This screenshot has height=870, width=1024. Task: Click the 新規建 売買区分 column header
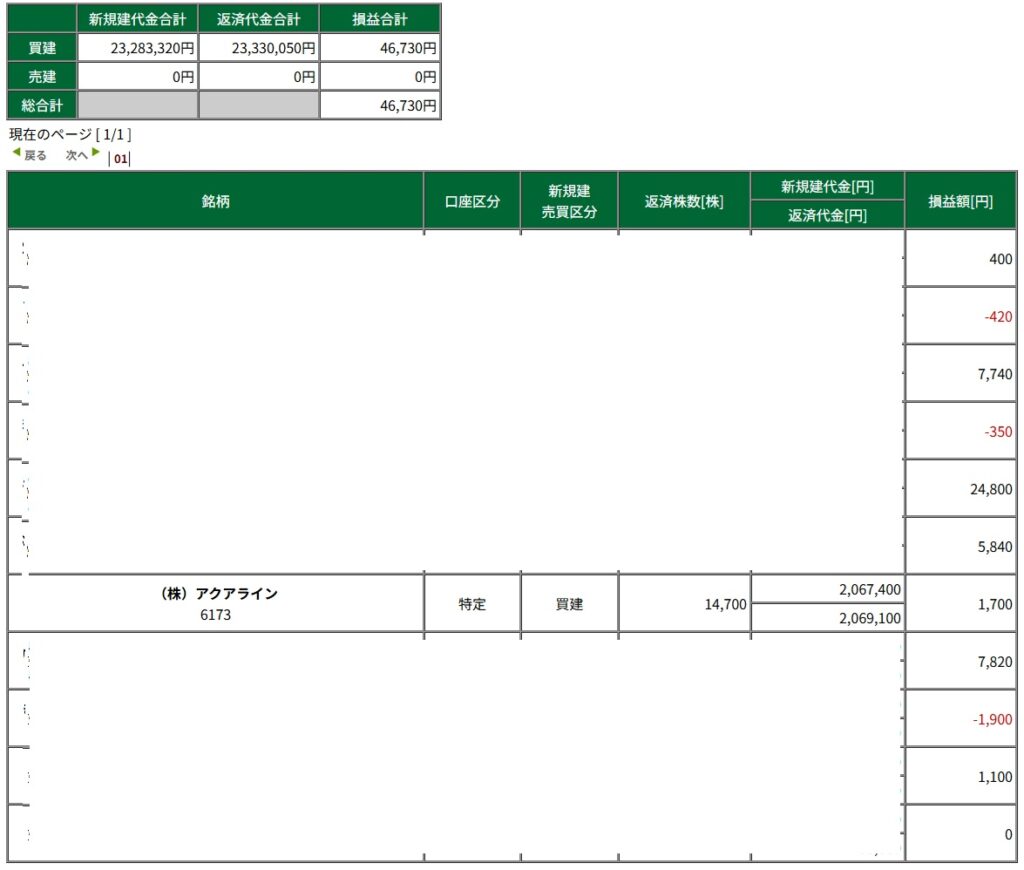coord(569,201)
